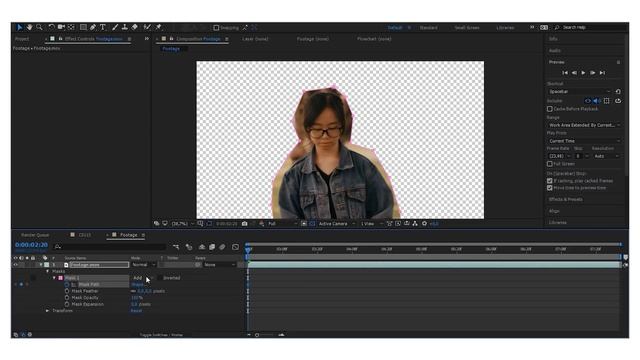Open the Align panel

click(x=554, y=211)
